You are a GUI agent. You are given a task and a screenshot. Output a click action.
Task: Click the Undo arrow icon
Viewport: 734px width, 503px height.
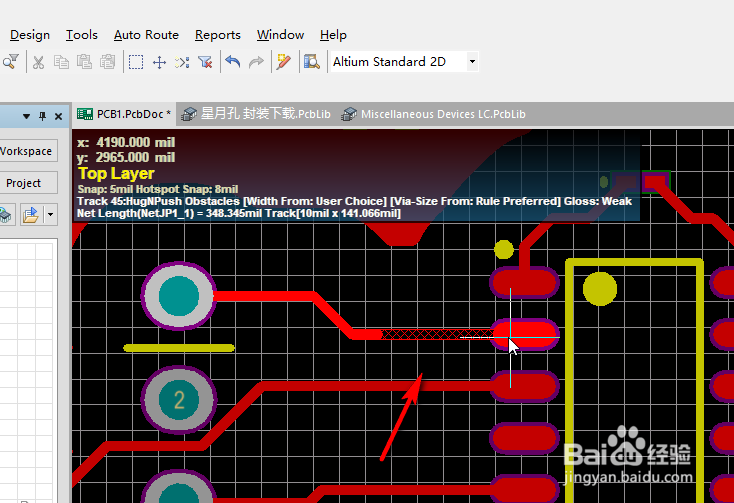(x=233, y=62)
